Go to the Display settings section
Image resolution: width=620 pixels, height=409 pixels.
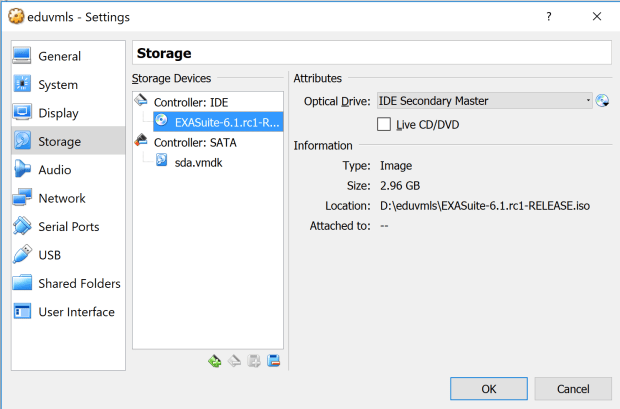point(58,113)
